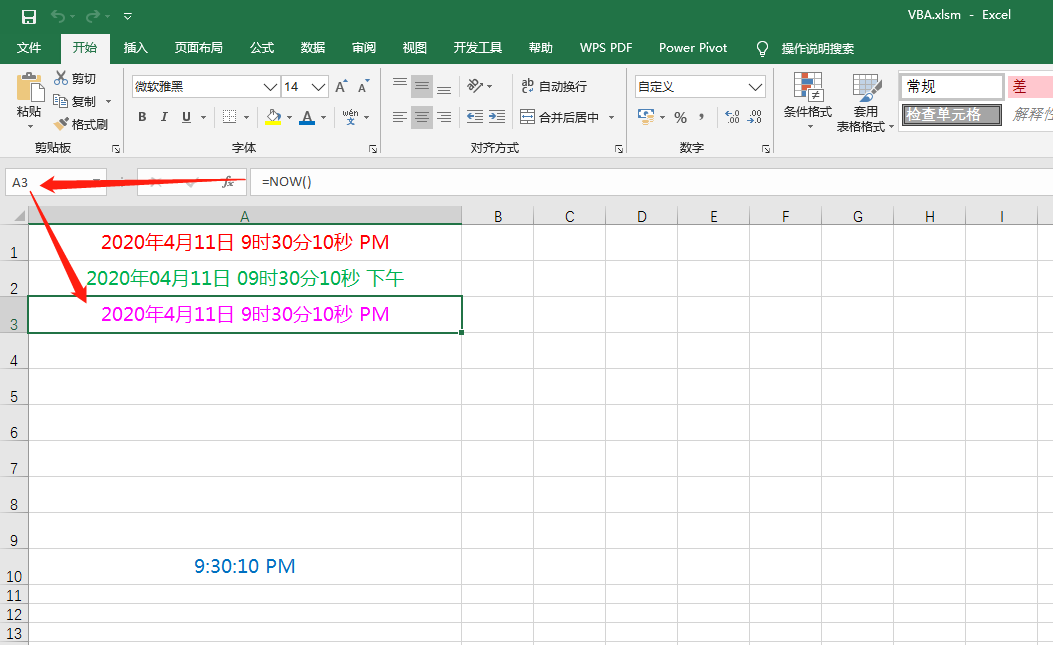Viewport: 1053px width, 645px height.
Task: Click the Save icon in title bar
Action: (x=29, y=16)
